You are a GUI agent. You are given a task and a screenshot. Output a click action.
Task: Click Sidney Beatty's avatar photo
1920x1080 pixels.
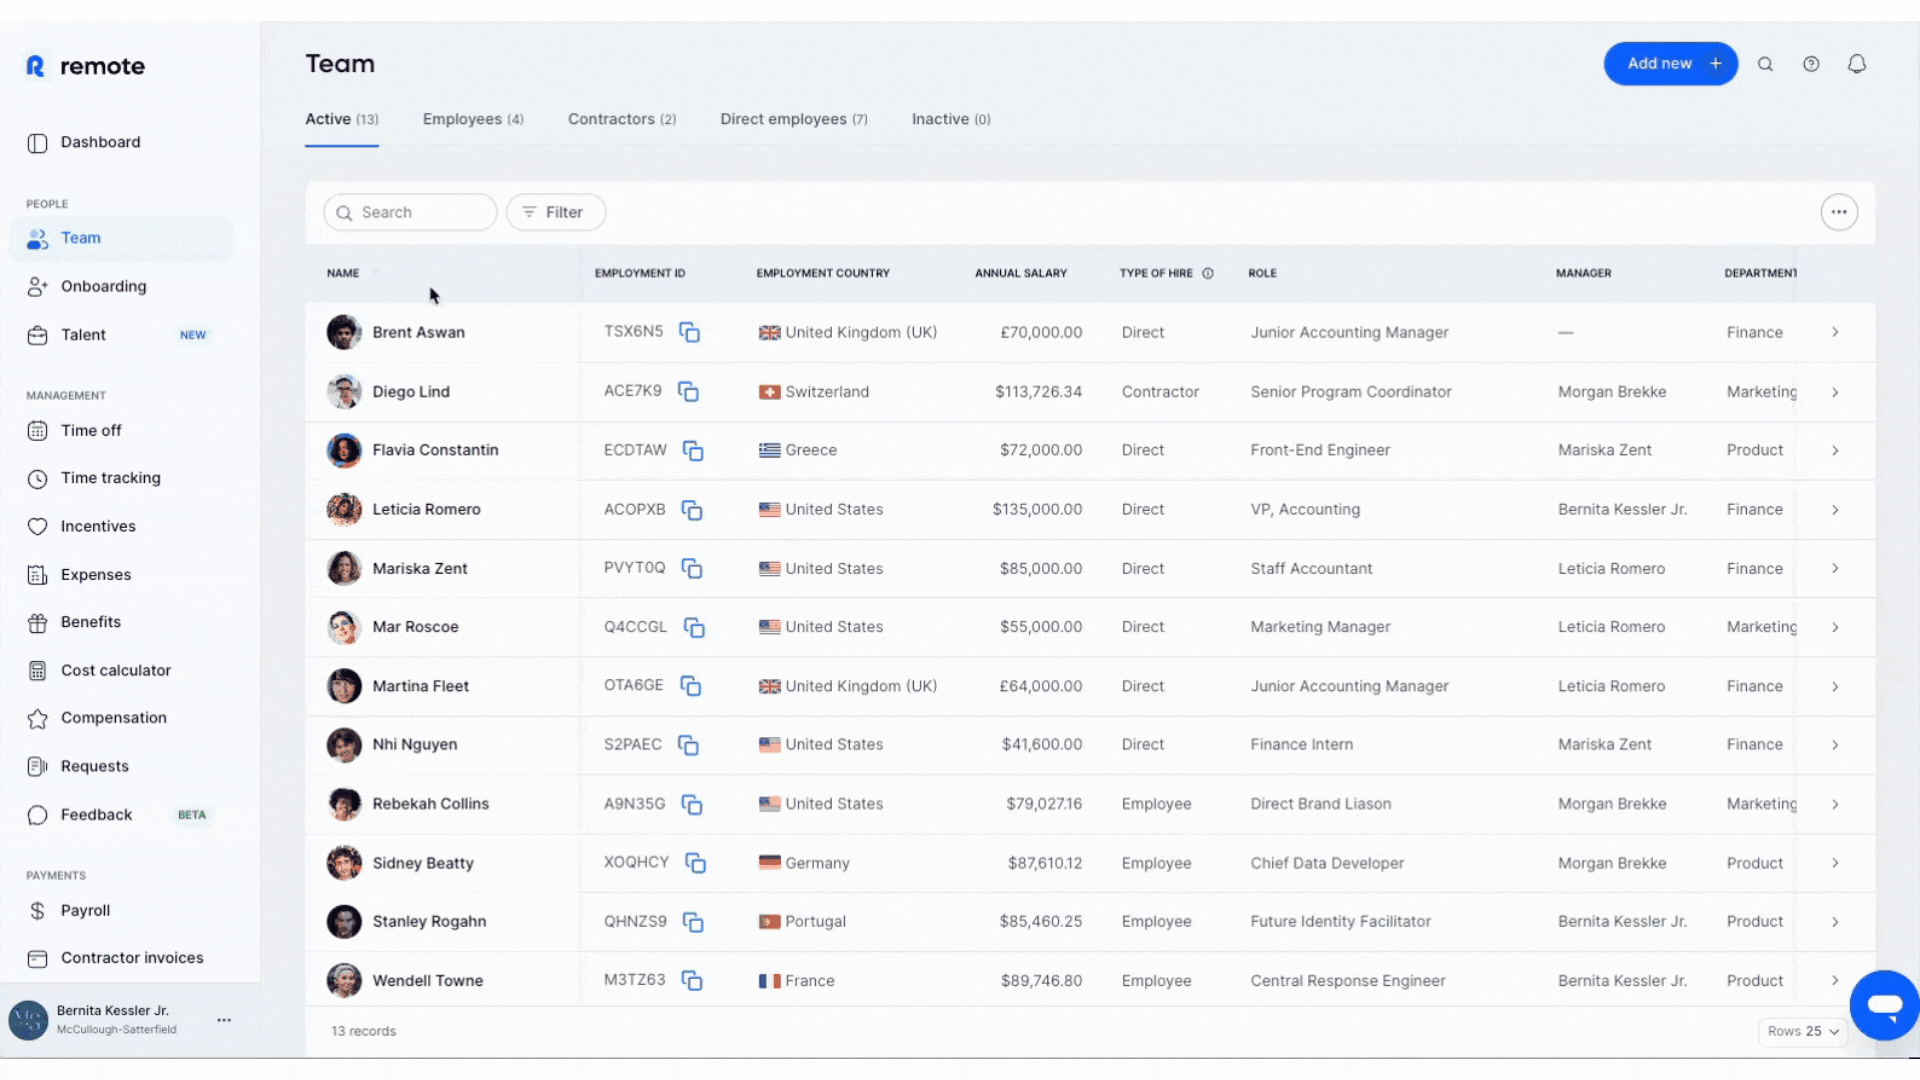[344, 863]
